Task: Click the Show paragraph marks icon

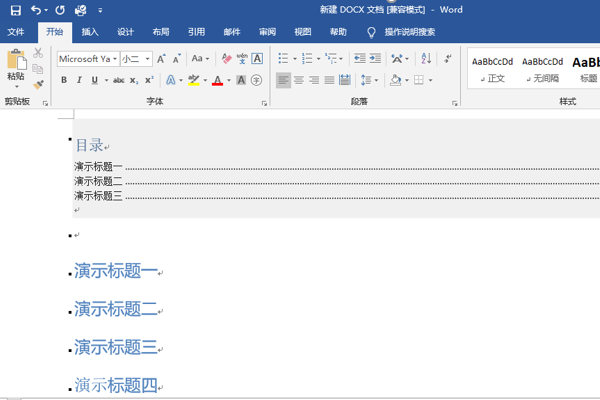Action: click(447, 58)
